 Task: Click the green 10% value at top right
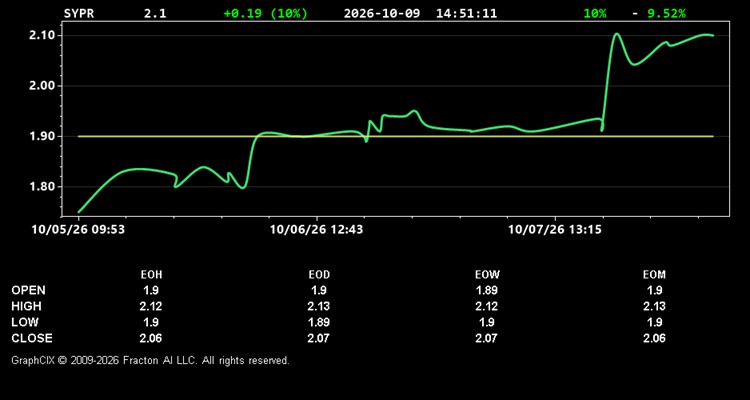(x=595, y=13)
